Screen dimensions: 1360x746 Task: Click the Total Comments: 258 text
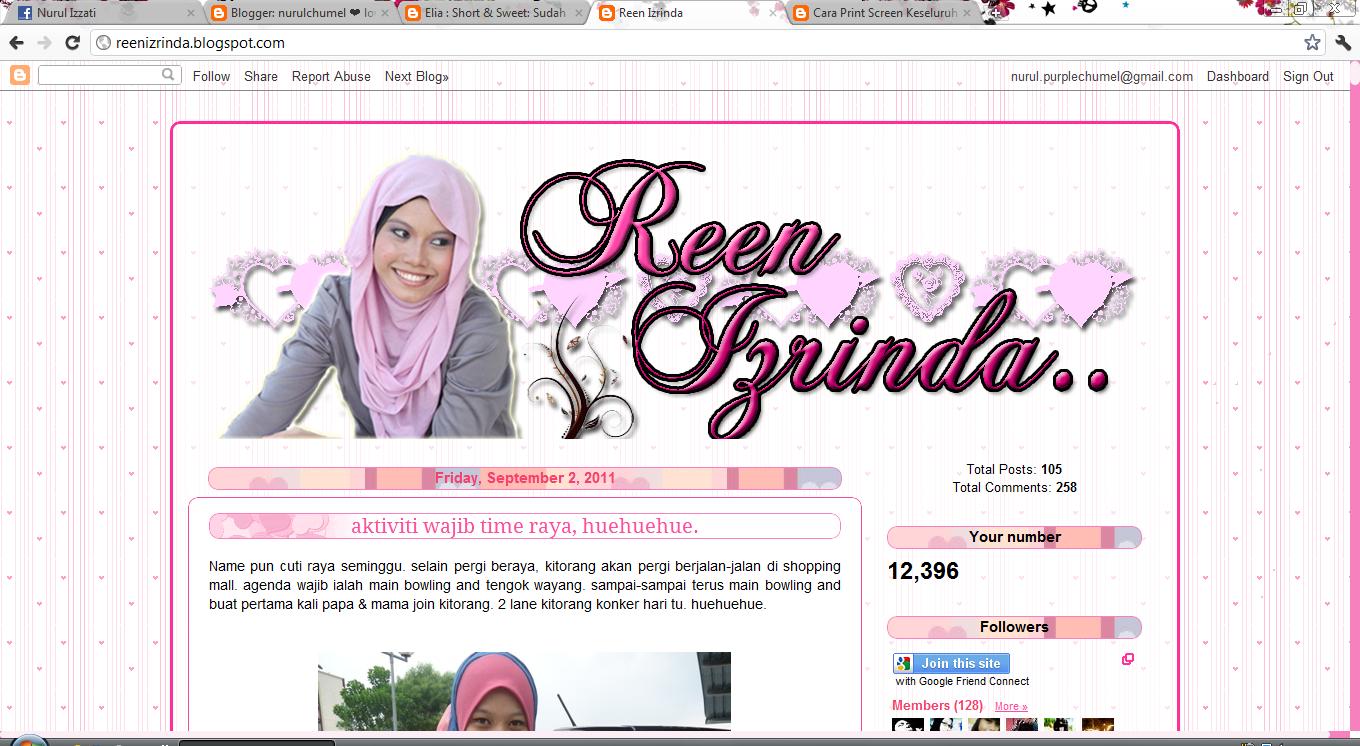pyautogui.click(x=1014, y=487)
